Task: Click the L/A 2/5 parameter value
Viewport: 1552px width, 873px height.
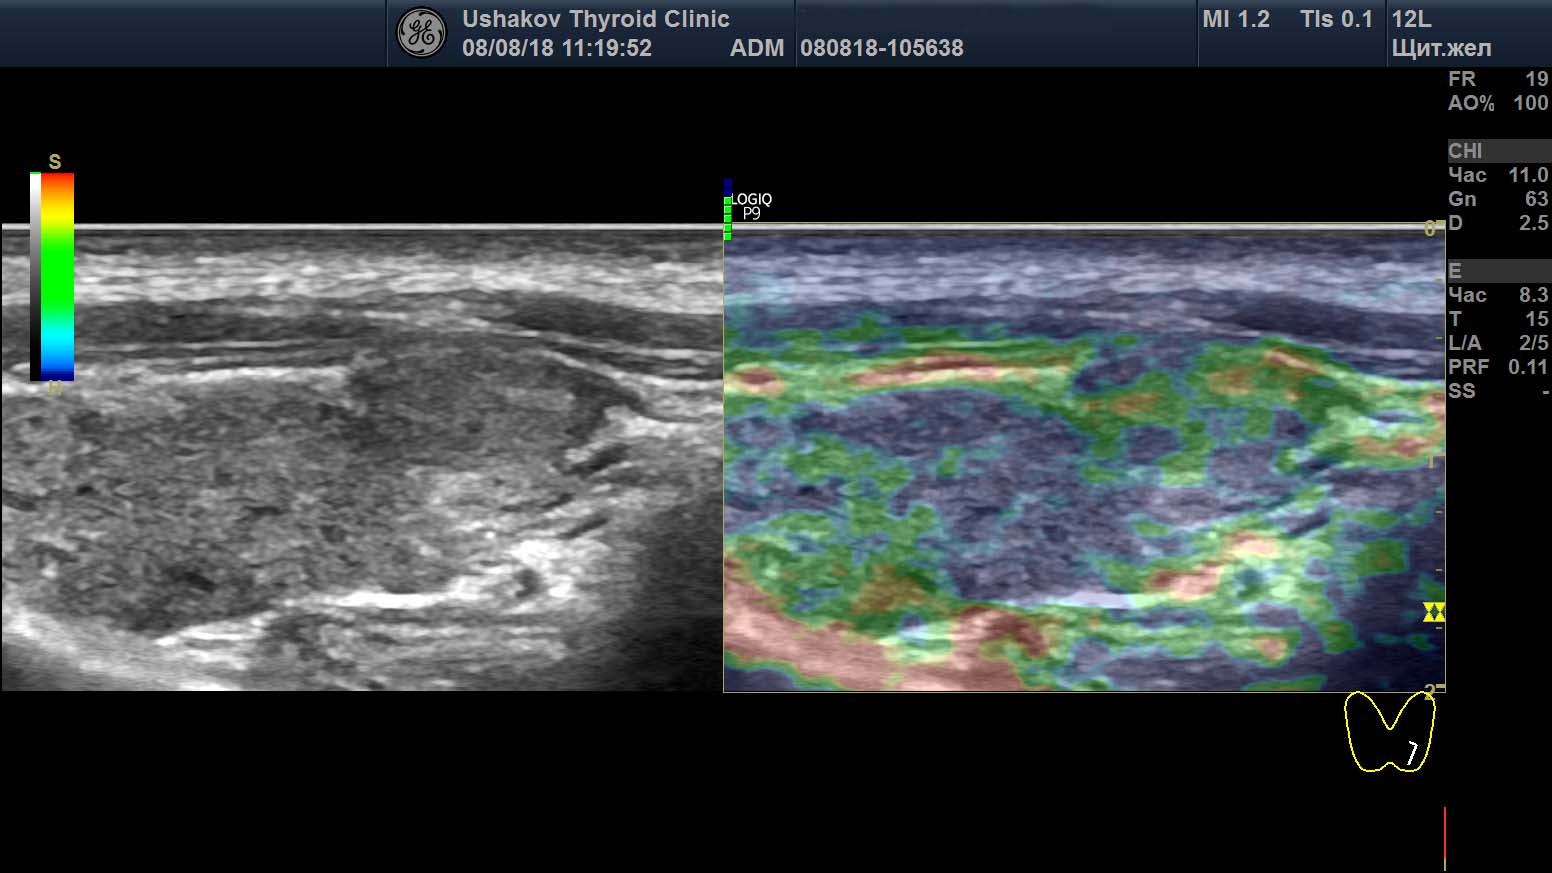Action: pyautogui.click(x=1498, y=343)
